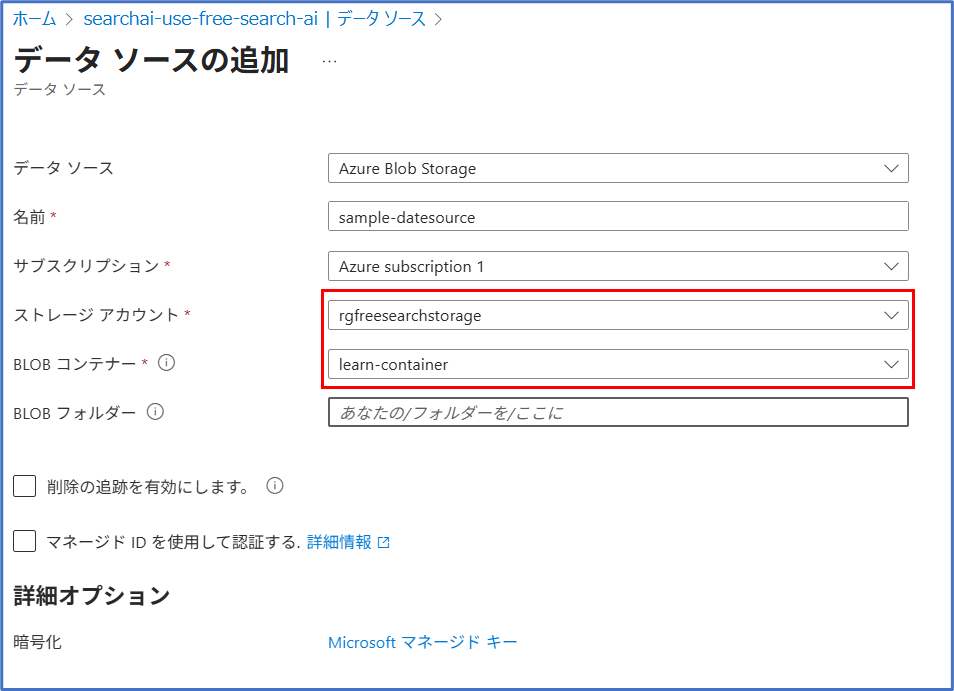Click the データ ソースの追加 page heading
954x691 pixels.
pos(151,61)
